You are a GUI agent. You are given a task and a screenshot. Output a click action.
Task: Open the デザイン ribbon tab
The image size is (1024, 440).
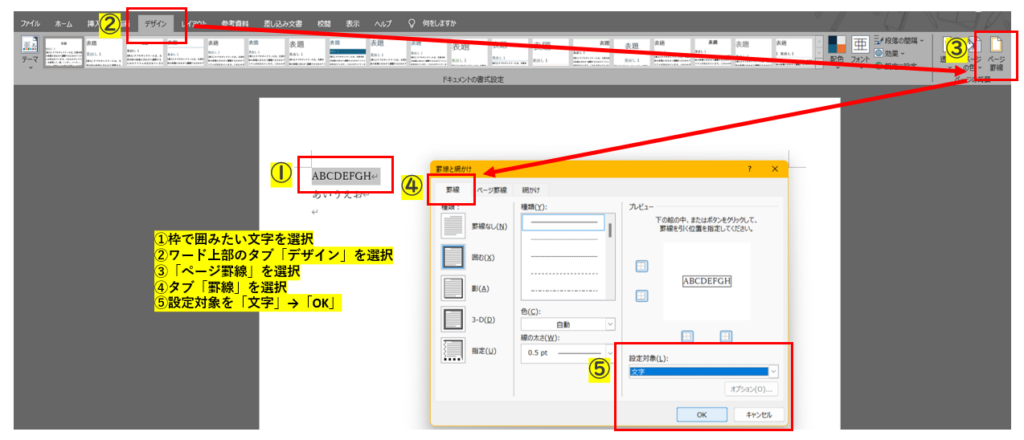click(155, 24)
